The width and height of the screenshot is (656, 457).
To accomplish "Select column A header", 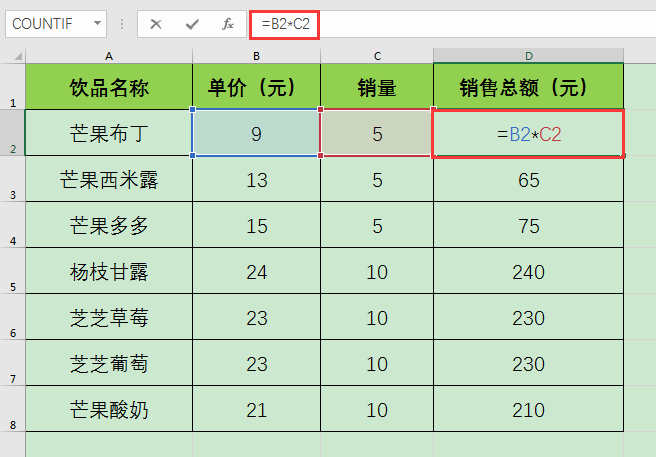I will [109, 56].
